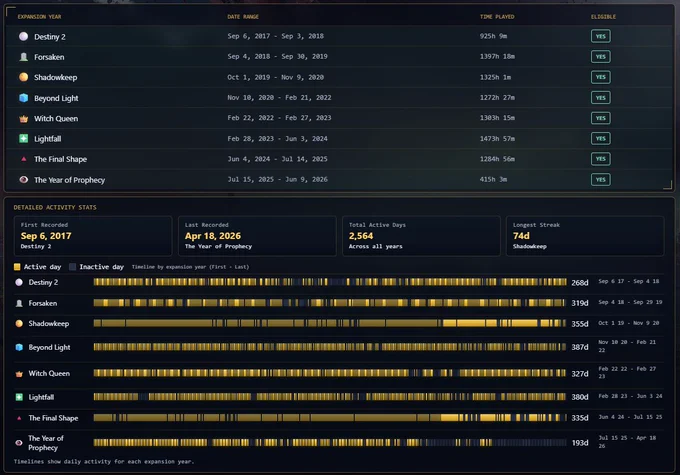Click the YES badge for Beyond Light
Viewport: 680px width, 475px height.
601,98
